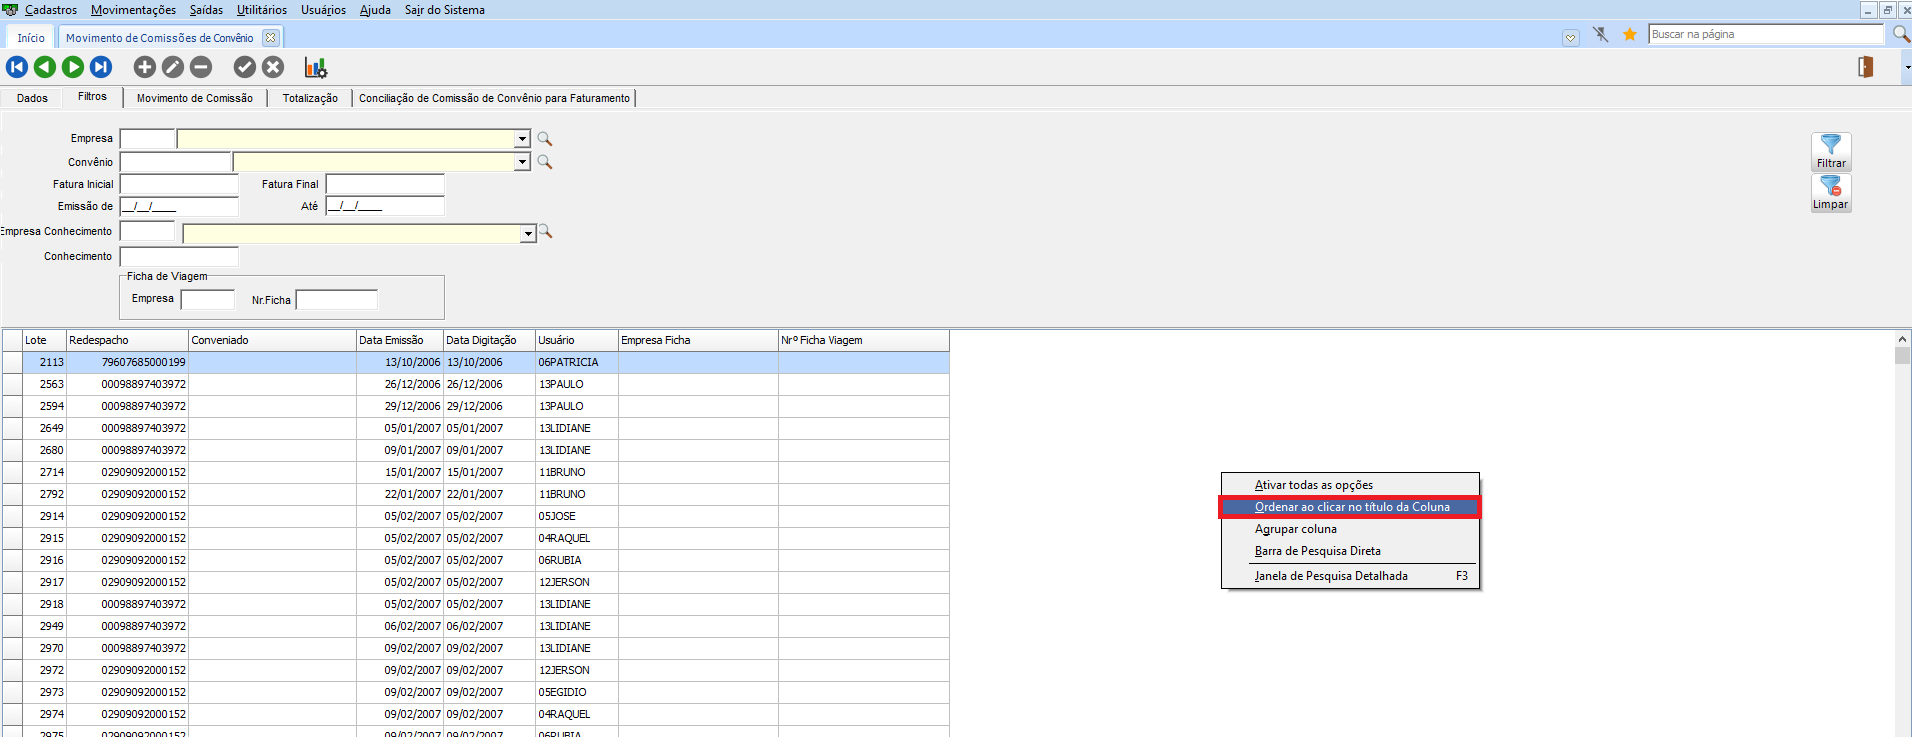The image size is (1912, 737).
Task: Click the page search magnifier icon
Action: (1901, 35)
